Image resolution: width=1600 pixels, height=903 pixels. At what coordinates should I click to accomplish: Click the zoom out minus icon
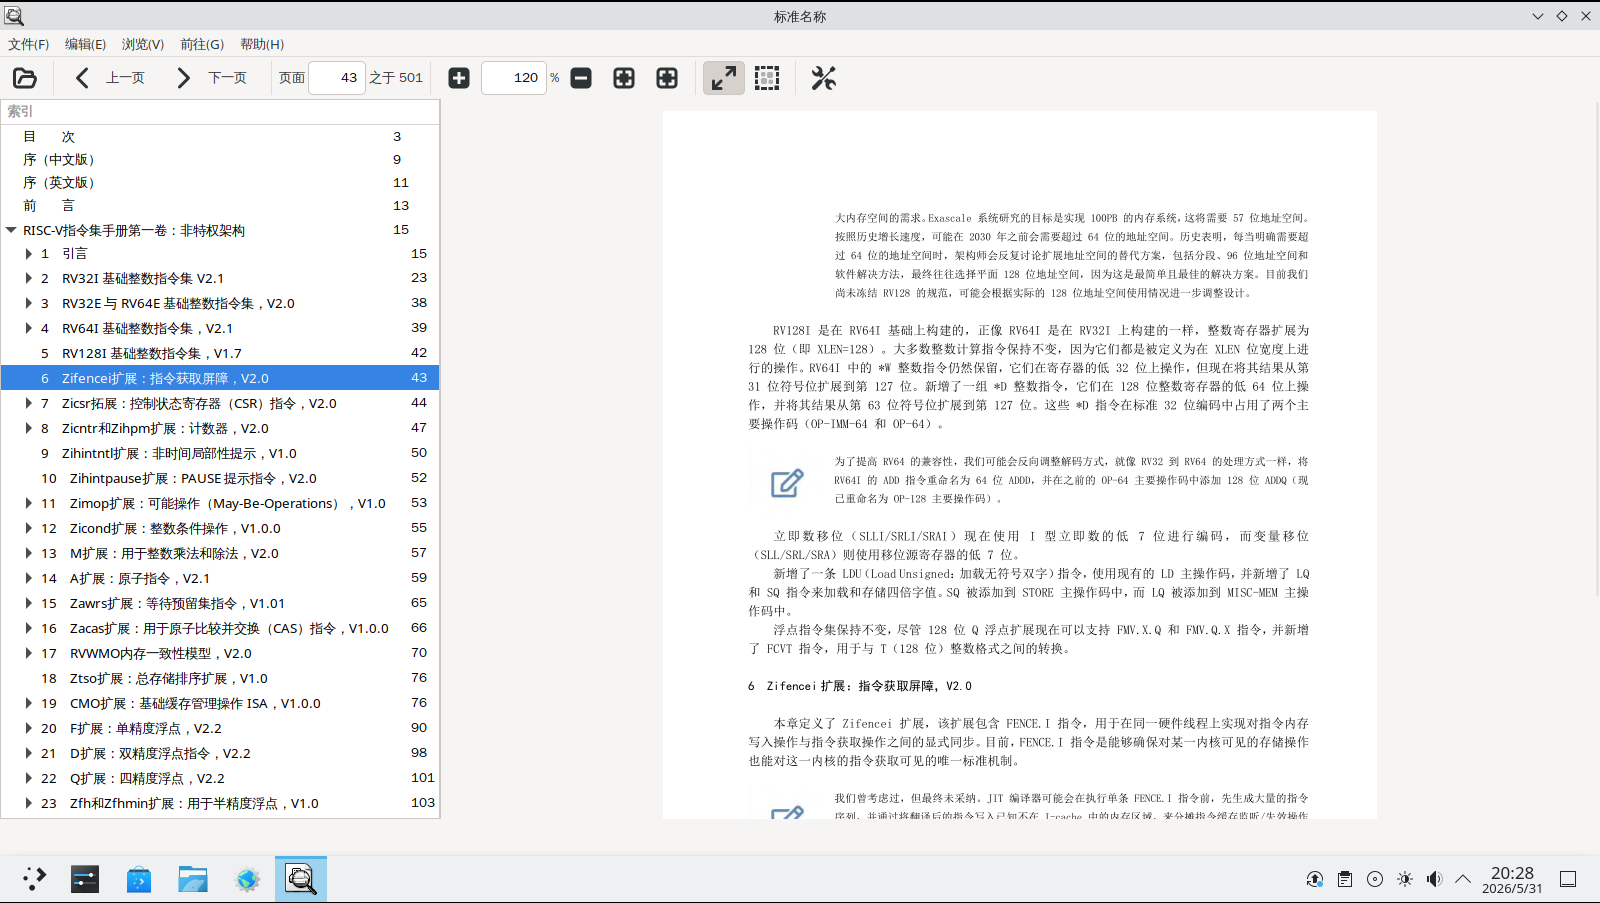[x=581, y=78]
